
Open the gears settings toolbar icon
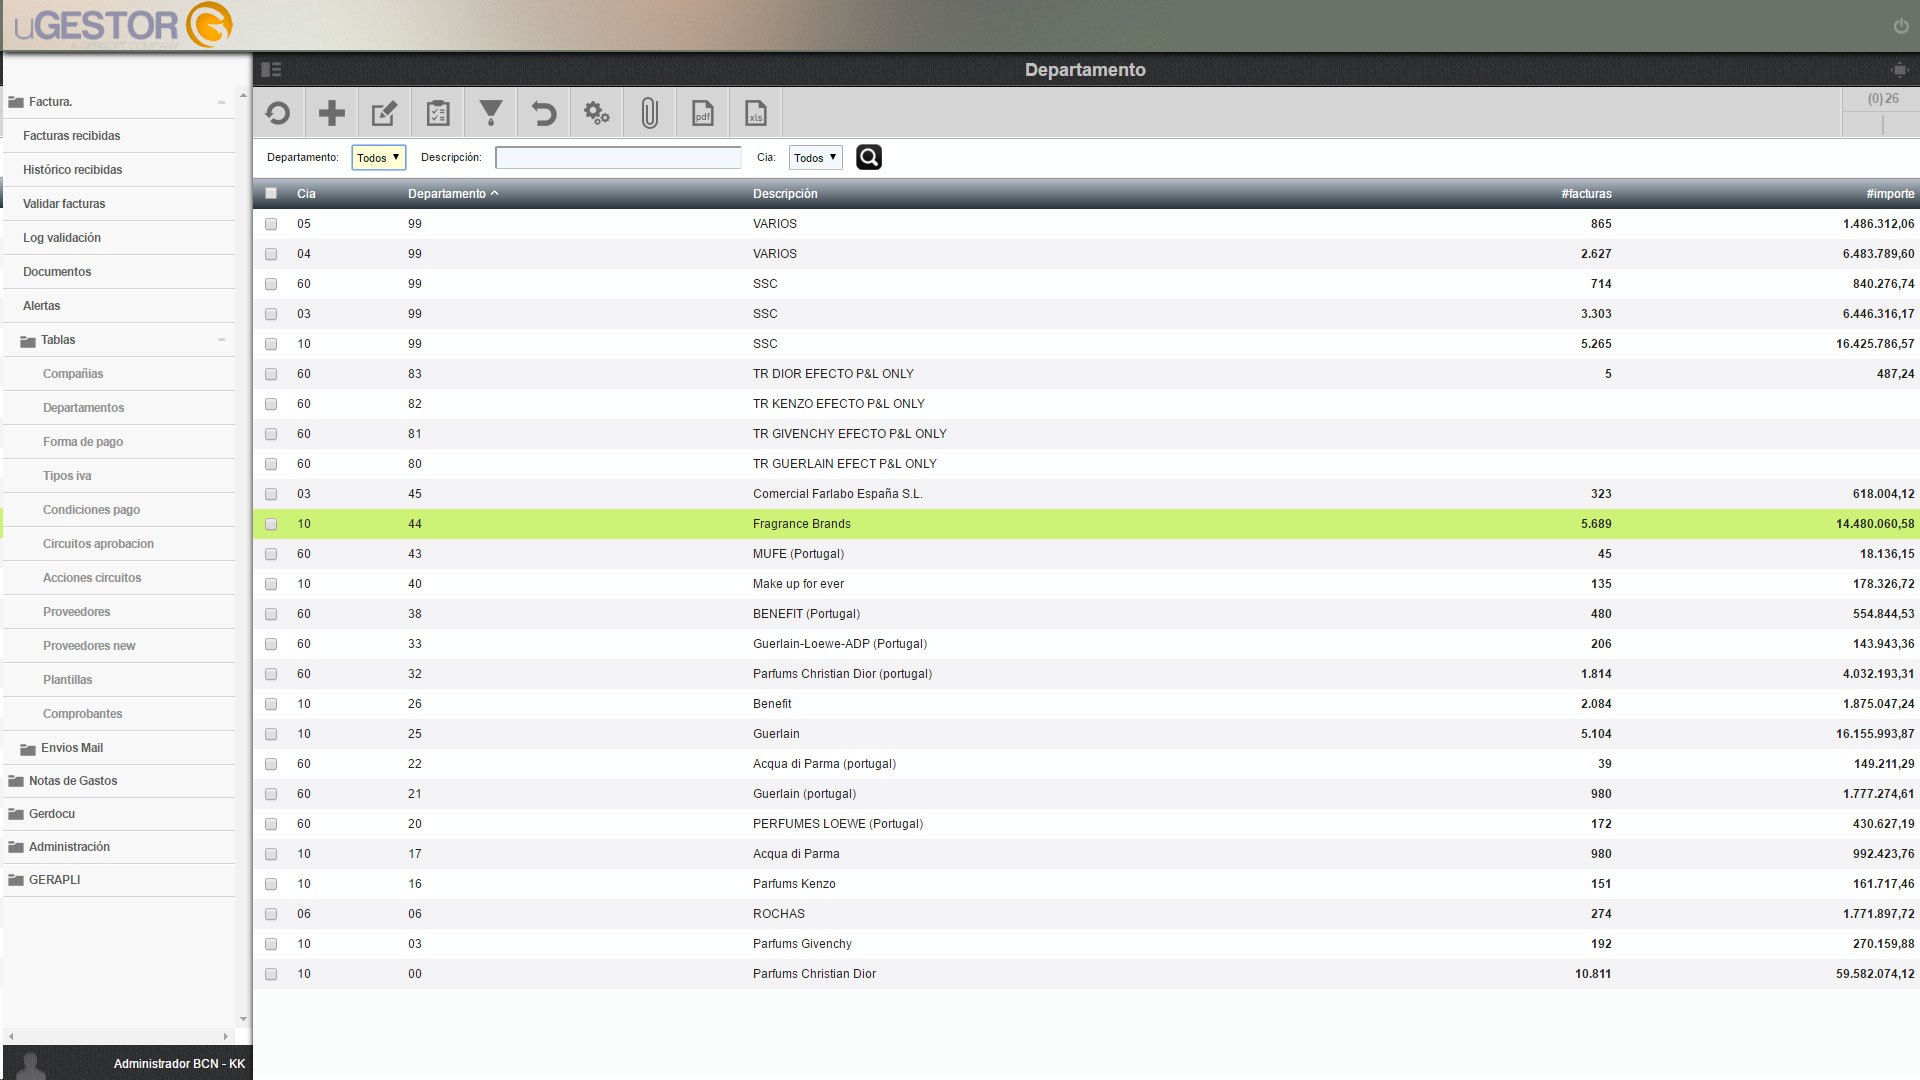point(596,113)
